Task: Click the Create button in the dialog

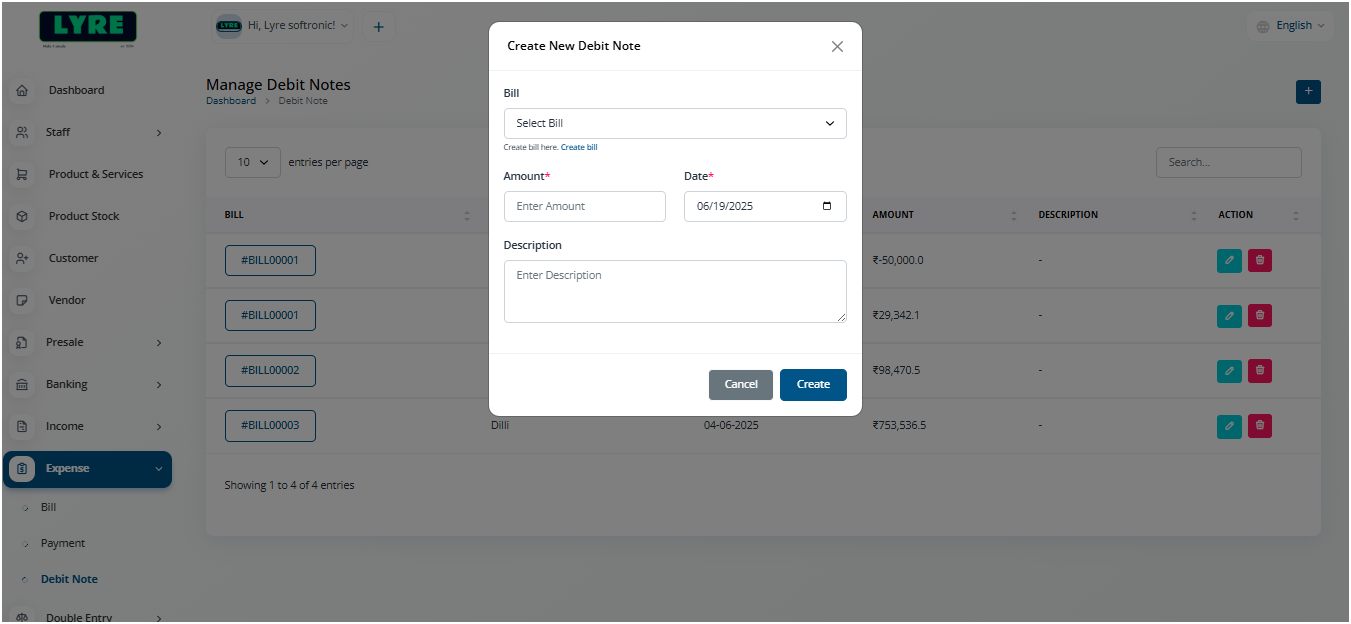Action: pos(813,384)
